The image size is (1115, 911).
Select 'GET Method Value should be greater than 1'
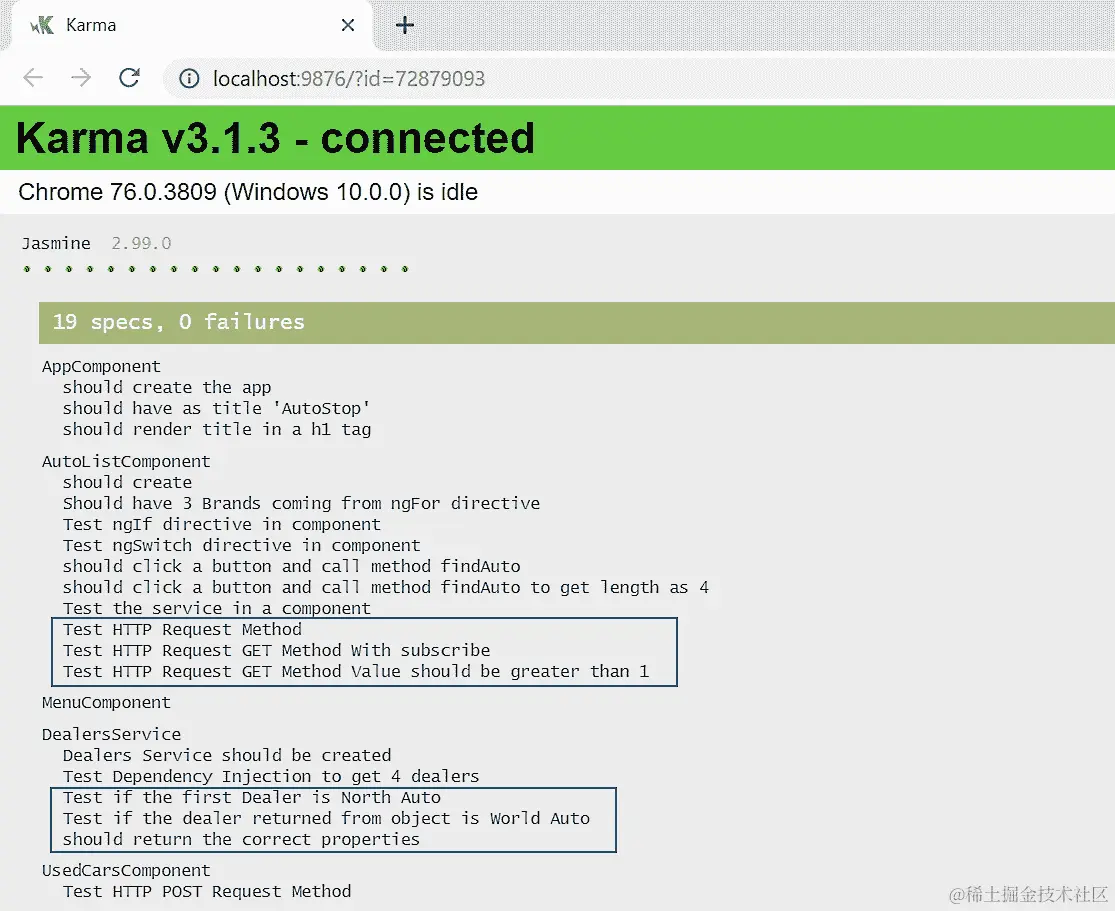pyautogui.click(x=356, y=671)
